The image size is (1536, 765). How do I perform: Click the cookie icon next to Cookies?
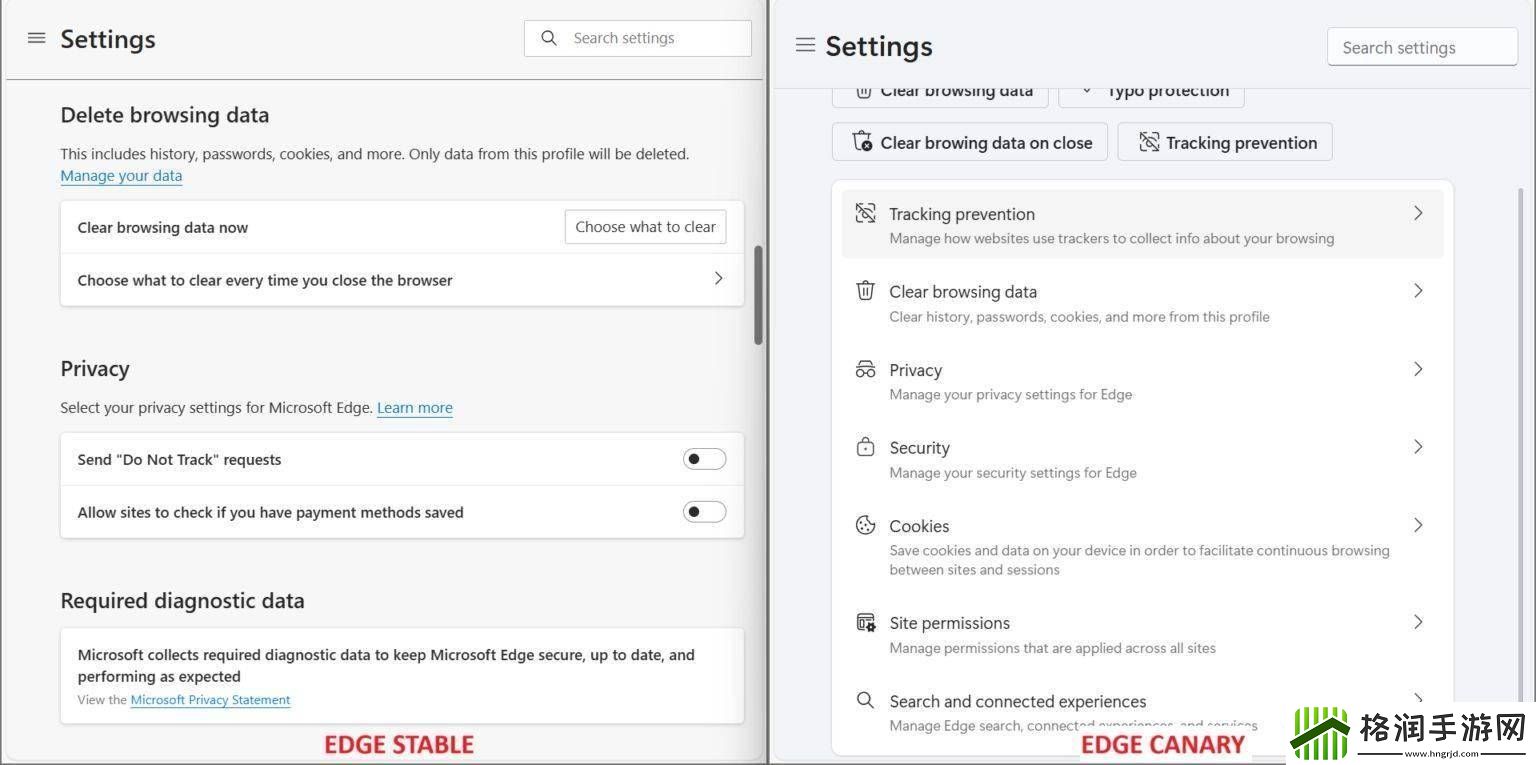865,525
